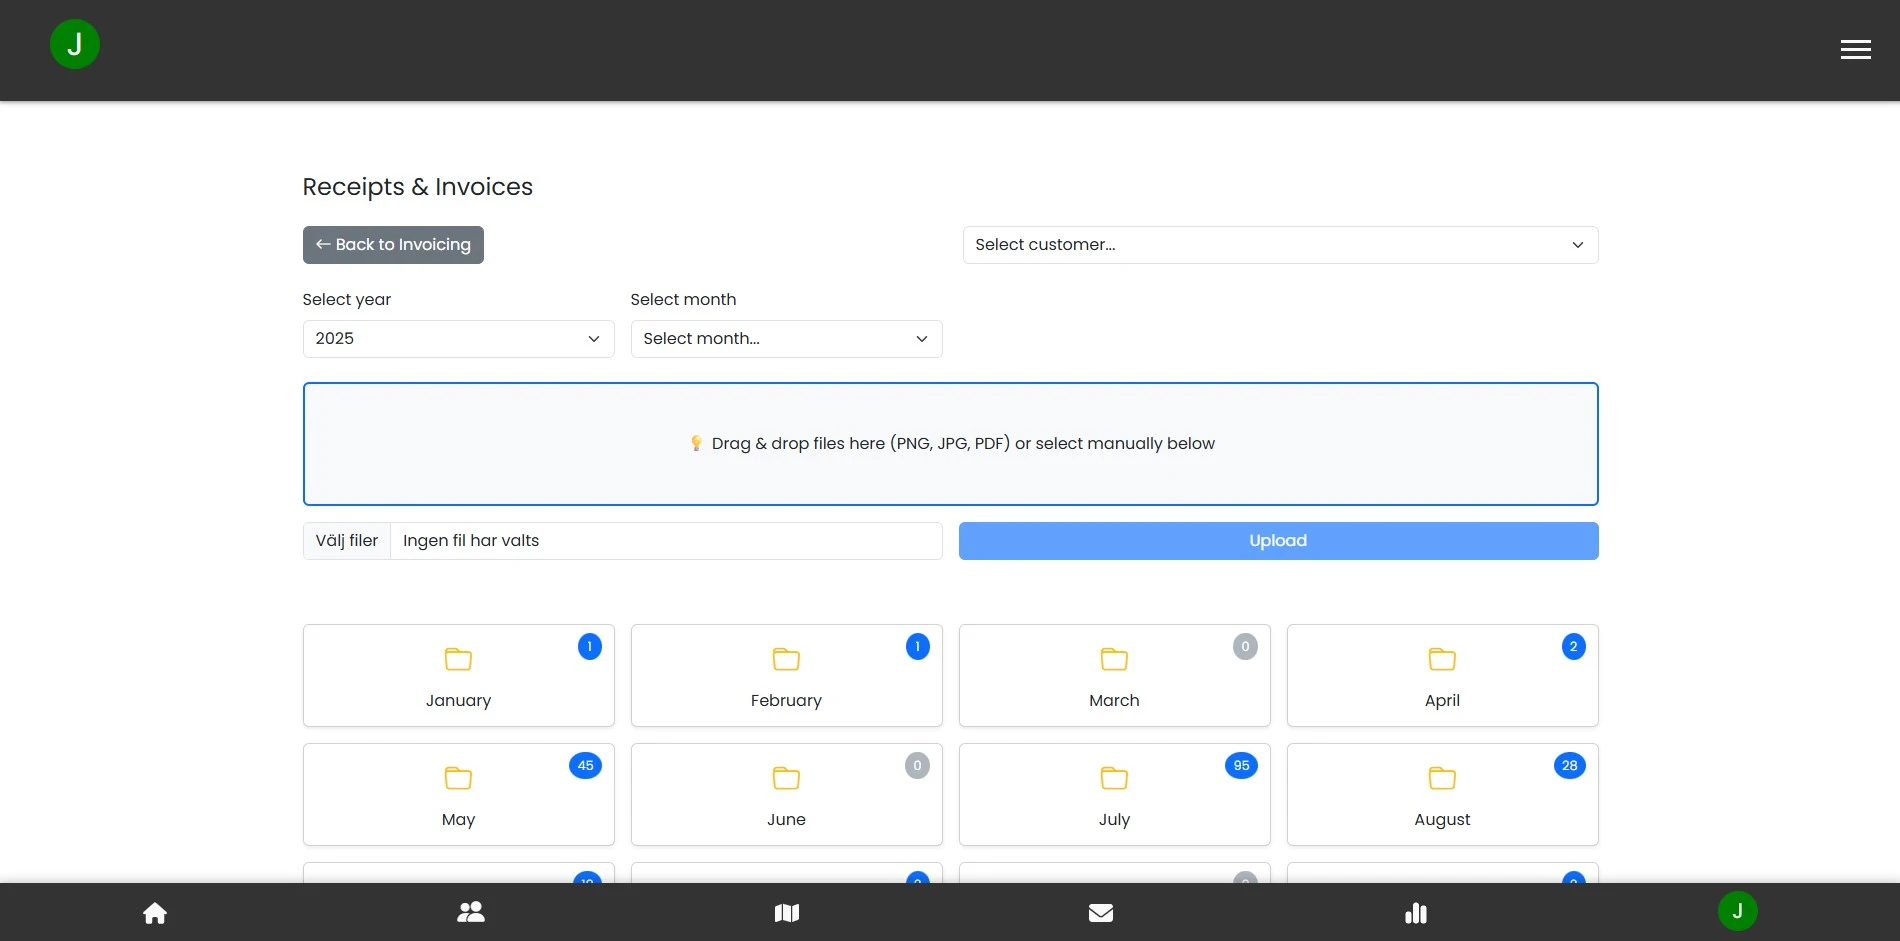Open the Contacts section in the bottom bar
The height and width of the screenshot is (941, 1900).
[470, 912]
